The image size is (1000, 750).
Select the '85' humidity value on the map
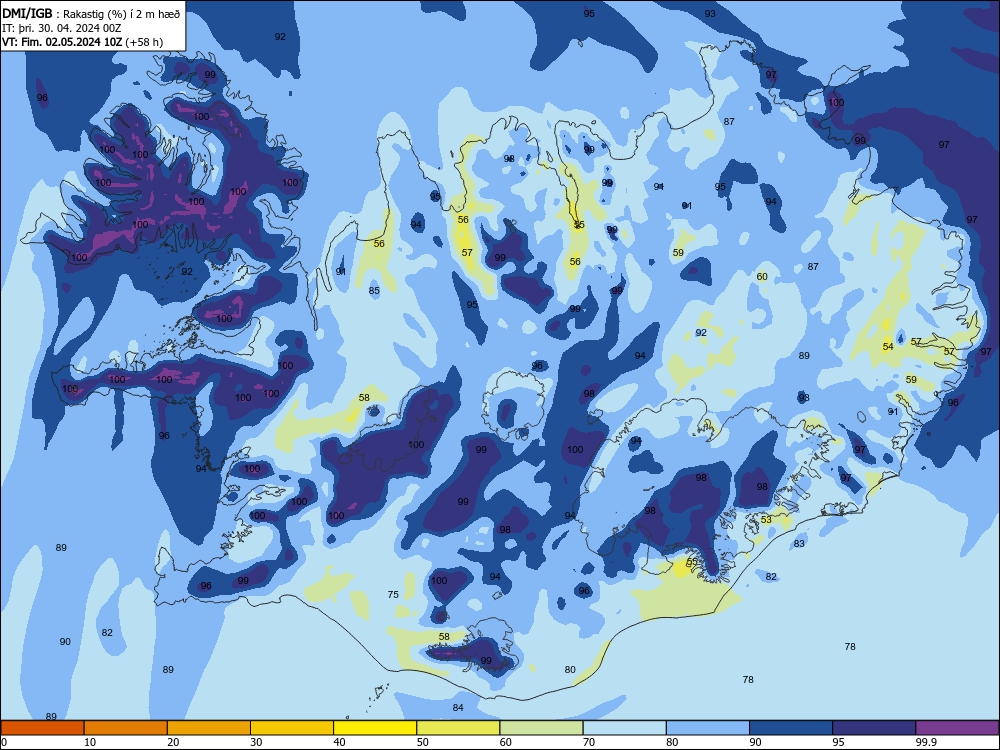(374, 291)
